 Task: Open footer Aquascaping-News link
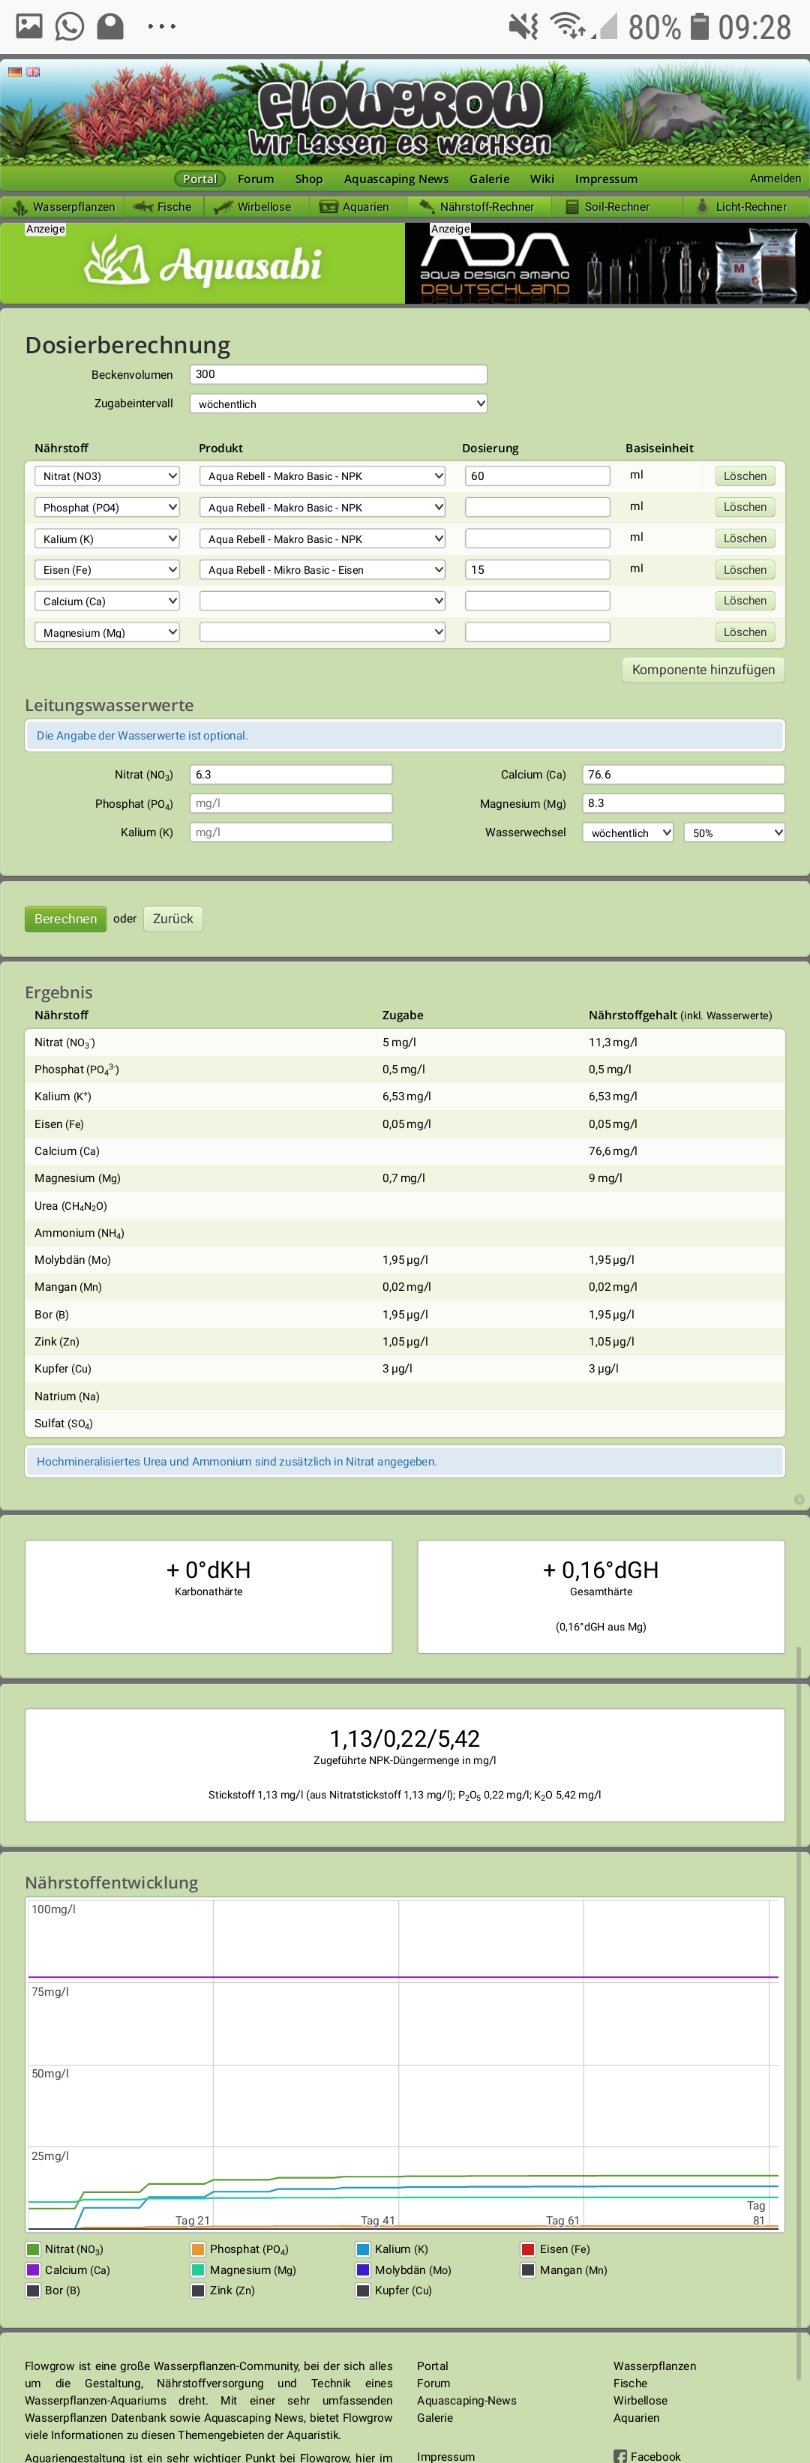coord(467,2400)
